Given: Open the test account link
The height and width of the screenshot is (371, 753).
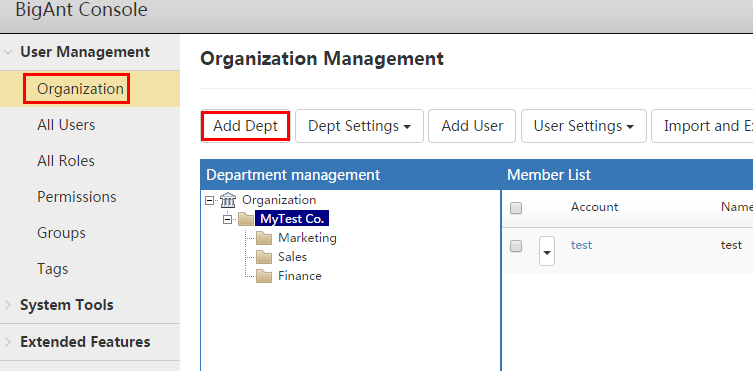Looking at the screenshot, I should point(581,245).
